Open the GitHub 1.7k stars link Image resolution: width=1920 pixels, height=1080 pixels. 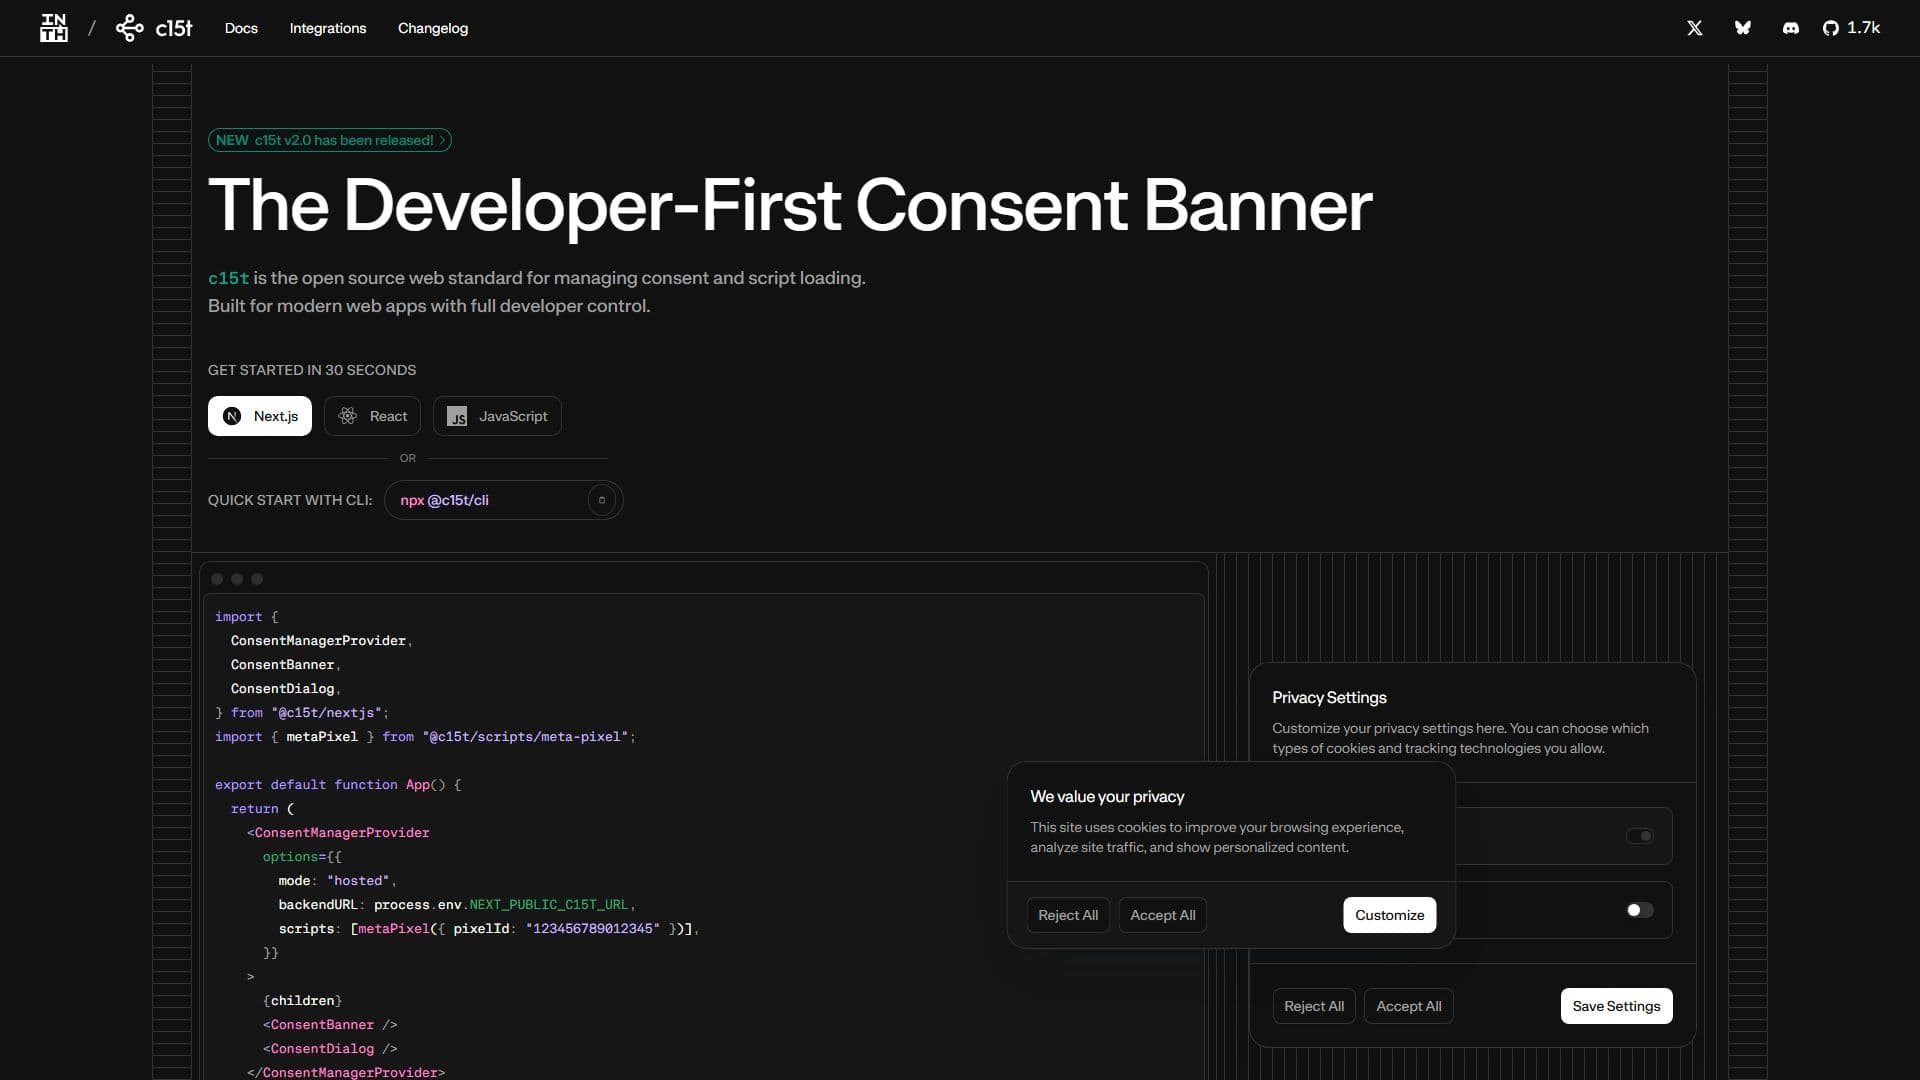point(1851,28)
